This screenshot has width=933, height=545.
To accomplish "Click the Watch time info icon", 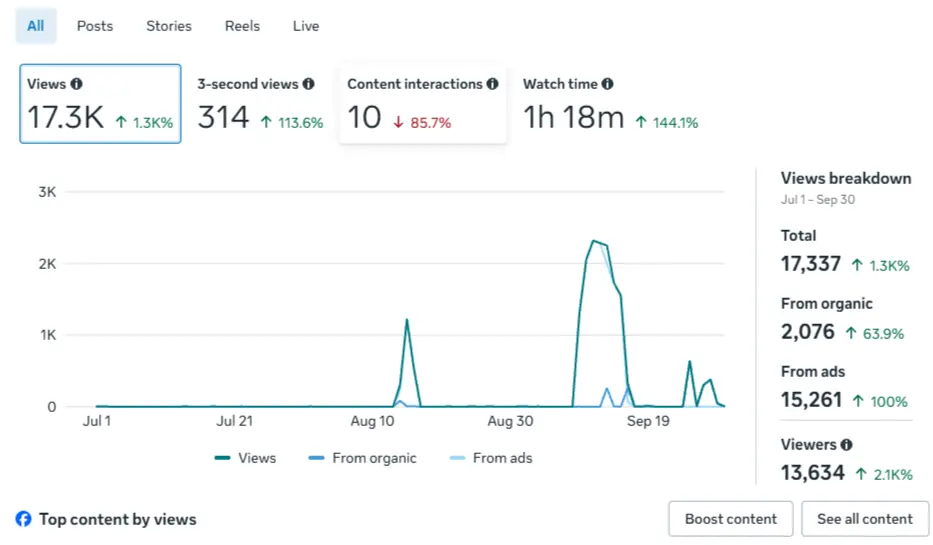I will (607, 84).
